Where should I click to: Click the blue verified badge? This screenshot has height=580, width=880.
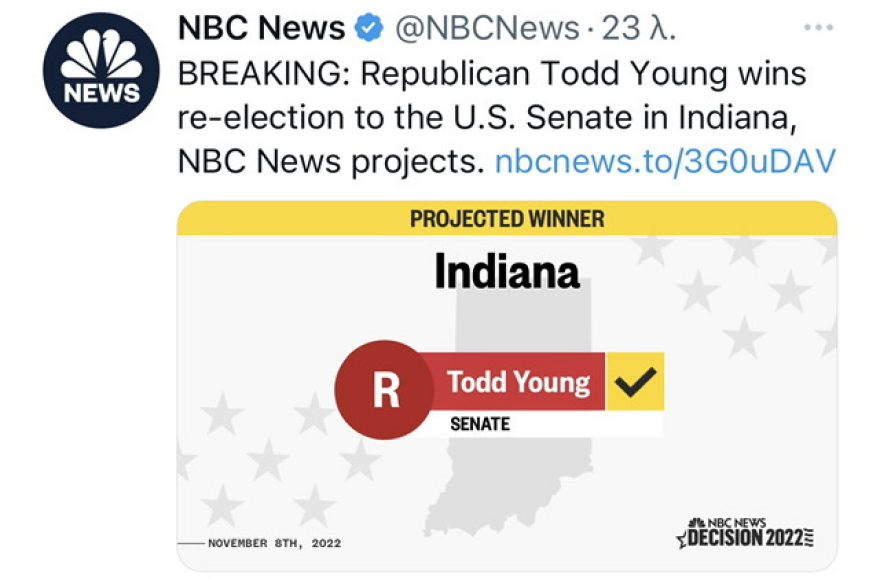tap(370, 29)
